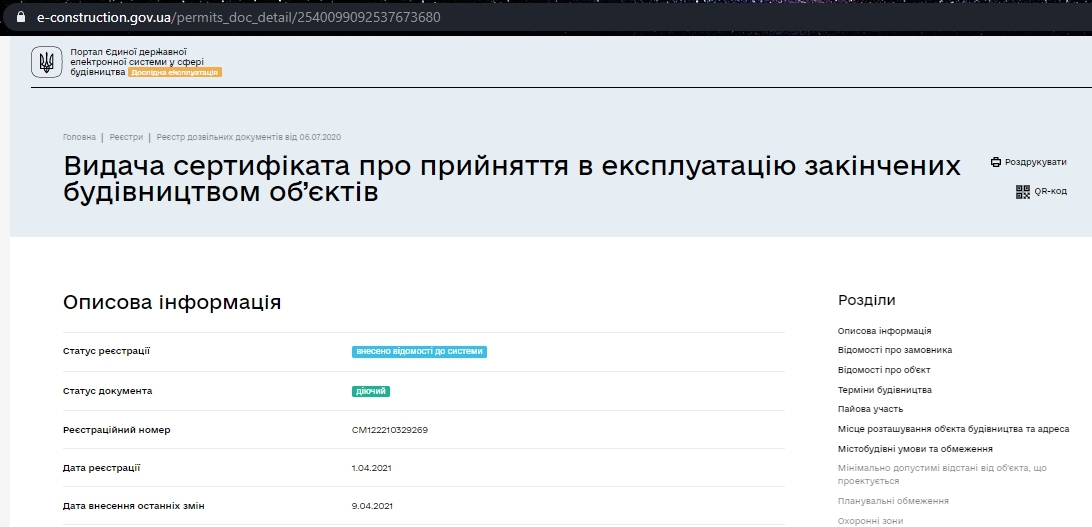Click the 'внесено відомості до системи' status badge

pos(419,352)
